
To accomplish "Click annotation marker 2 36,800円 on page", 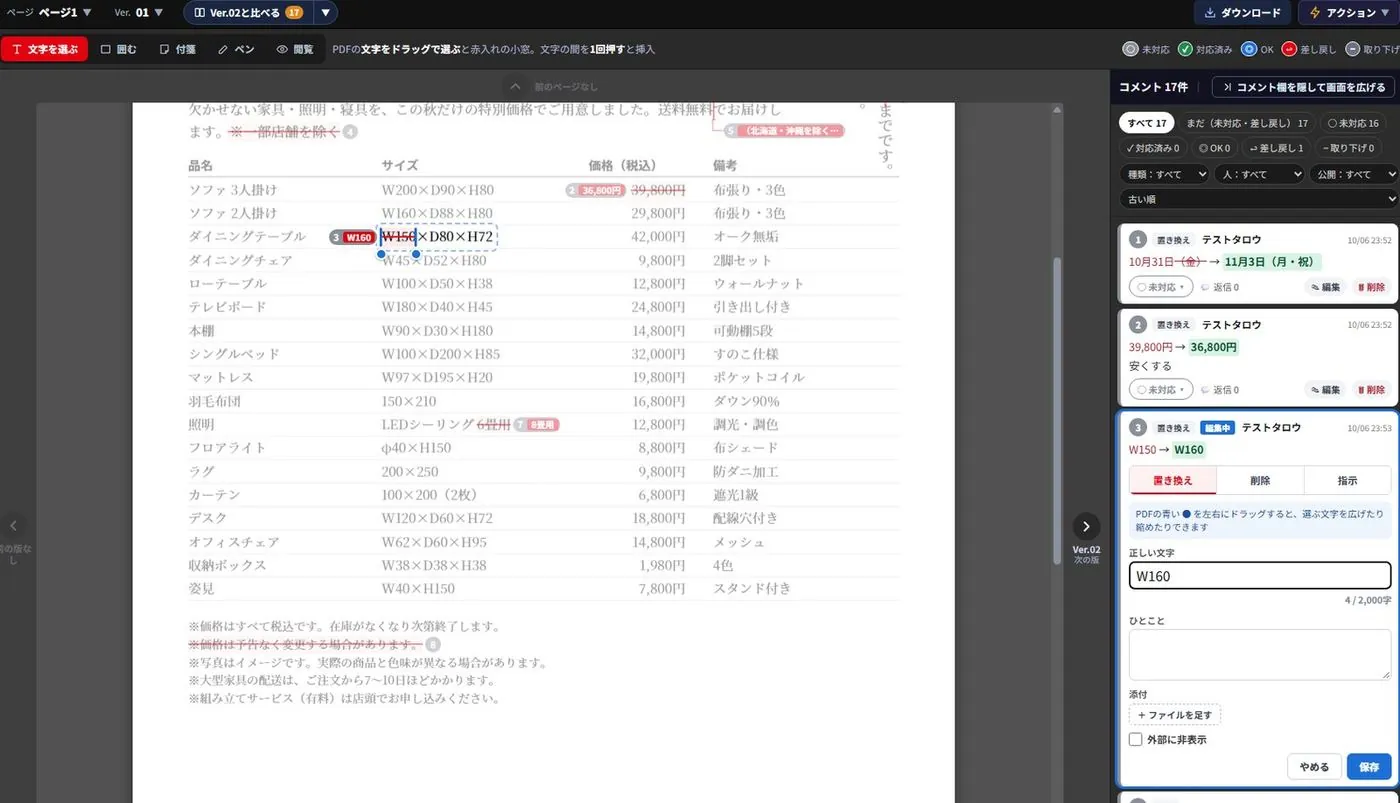I will coord(596,190).
